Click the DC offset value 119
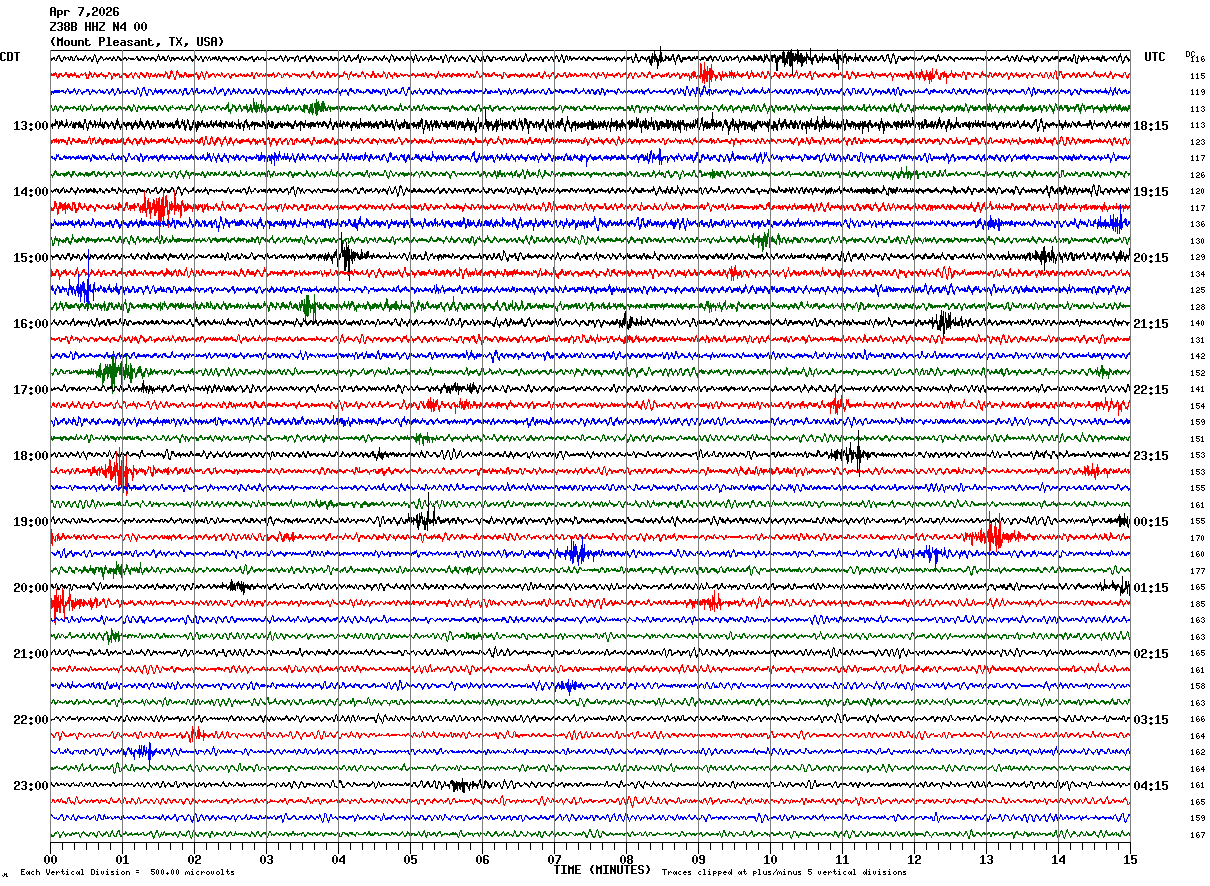This screenshot has height=886, width=1210. coord(1197,93)
